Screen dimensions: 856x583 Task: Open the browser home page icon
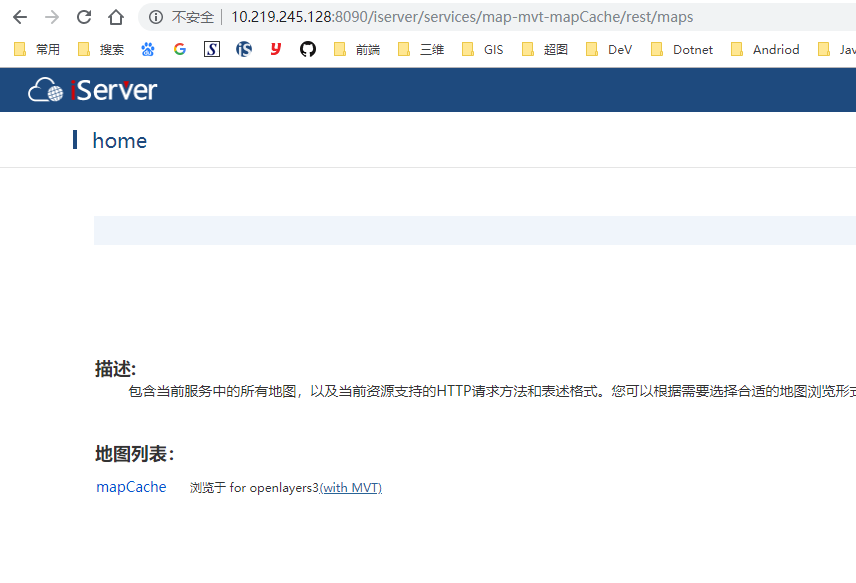pyautogui.click(x=115, y=17)
